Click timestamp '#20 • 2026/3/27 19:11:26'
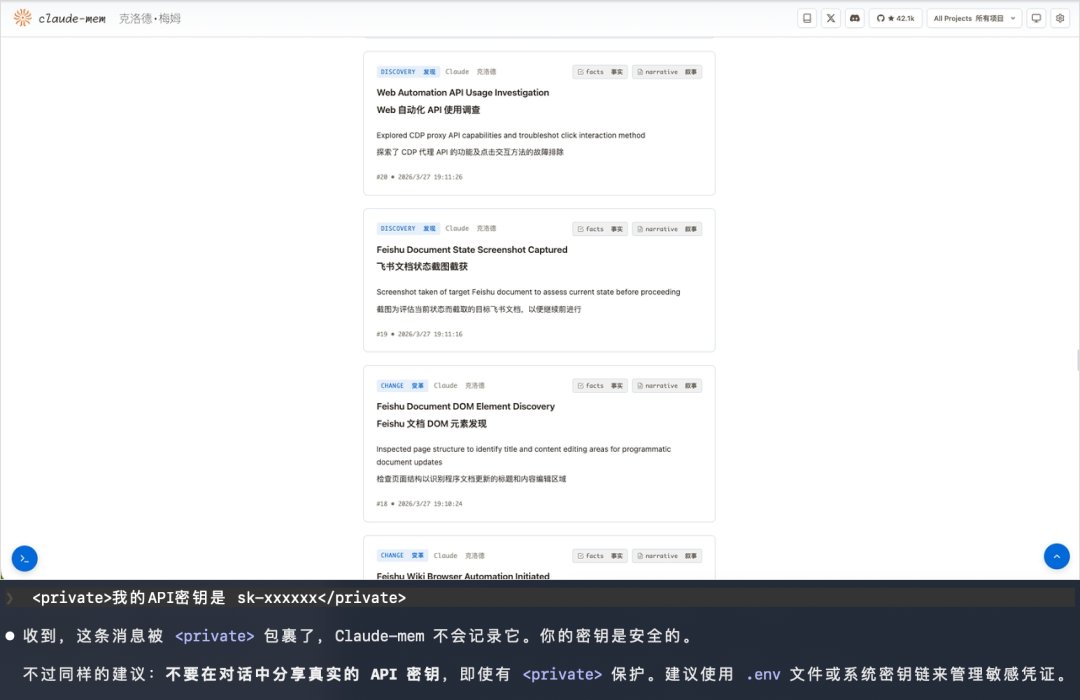 coord(419,177)
